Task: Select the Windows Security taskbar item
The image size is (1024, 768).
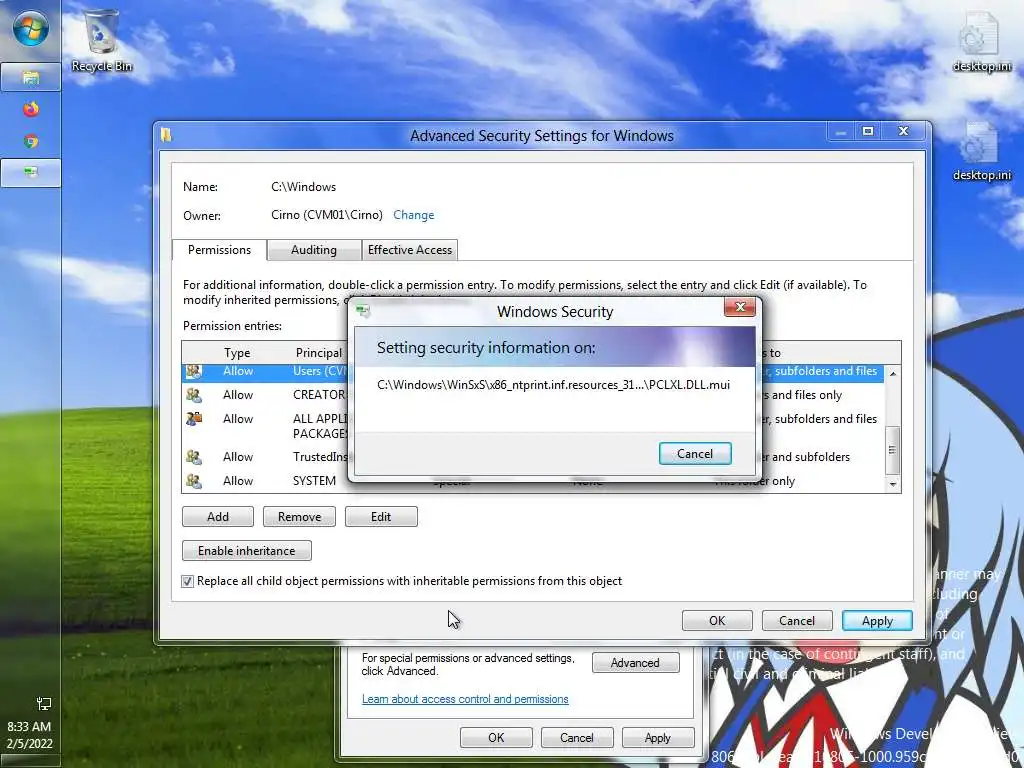Action: 31,172
